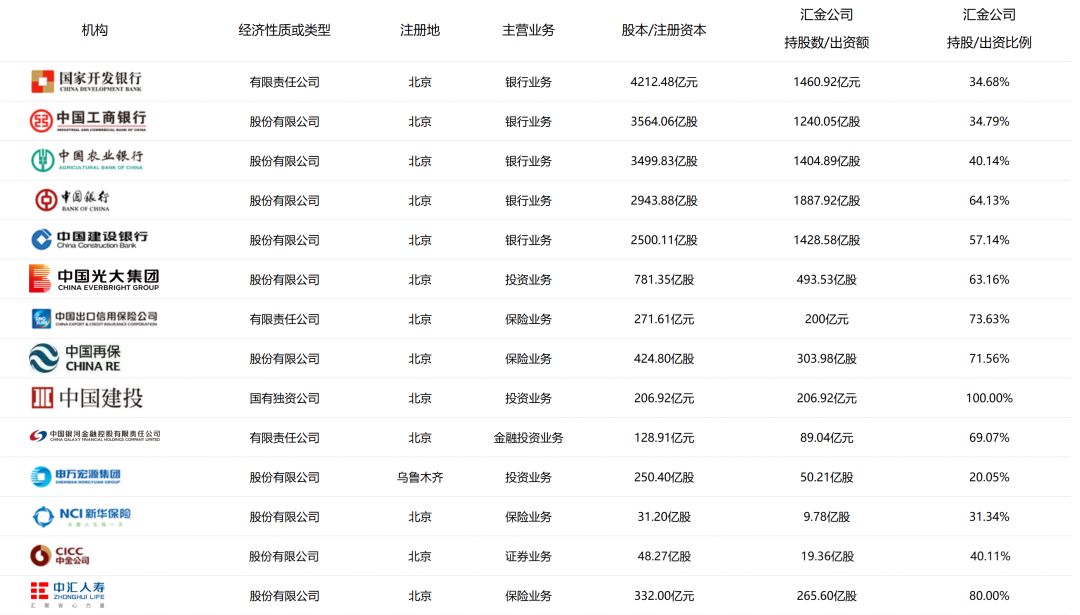Click the 中汇人寿 Zhonghui Life logo
The image size is (1080, 615).
pos(68,594)
